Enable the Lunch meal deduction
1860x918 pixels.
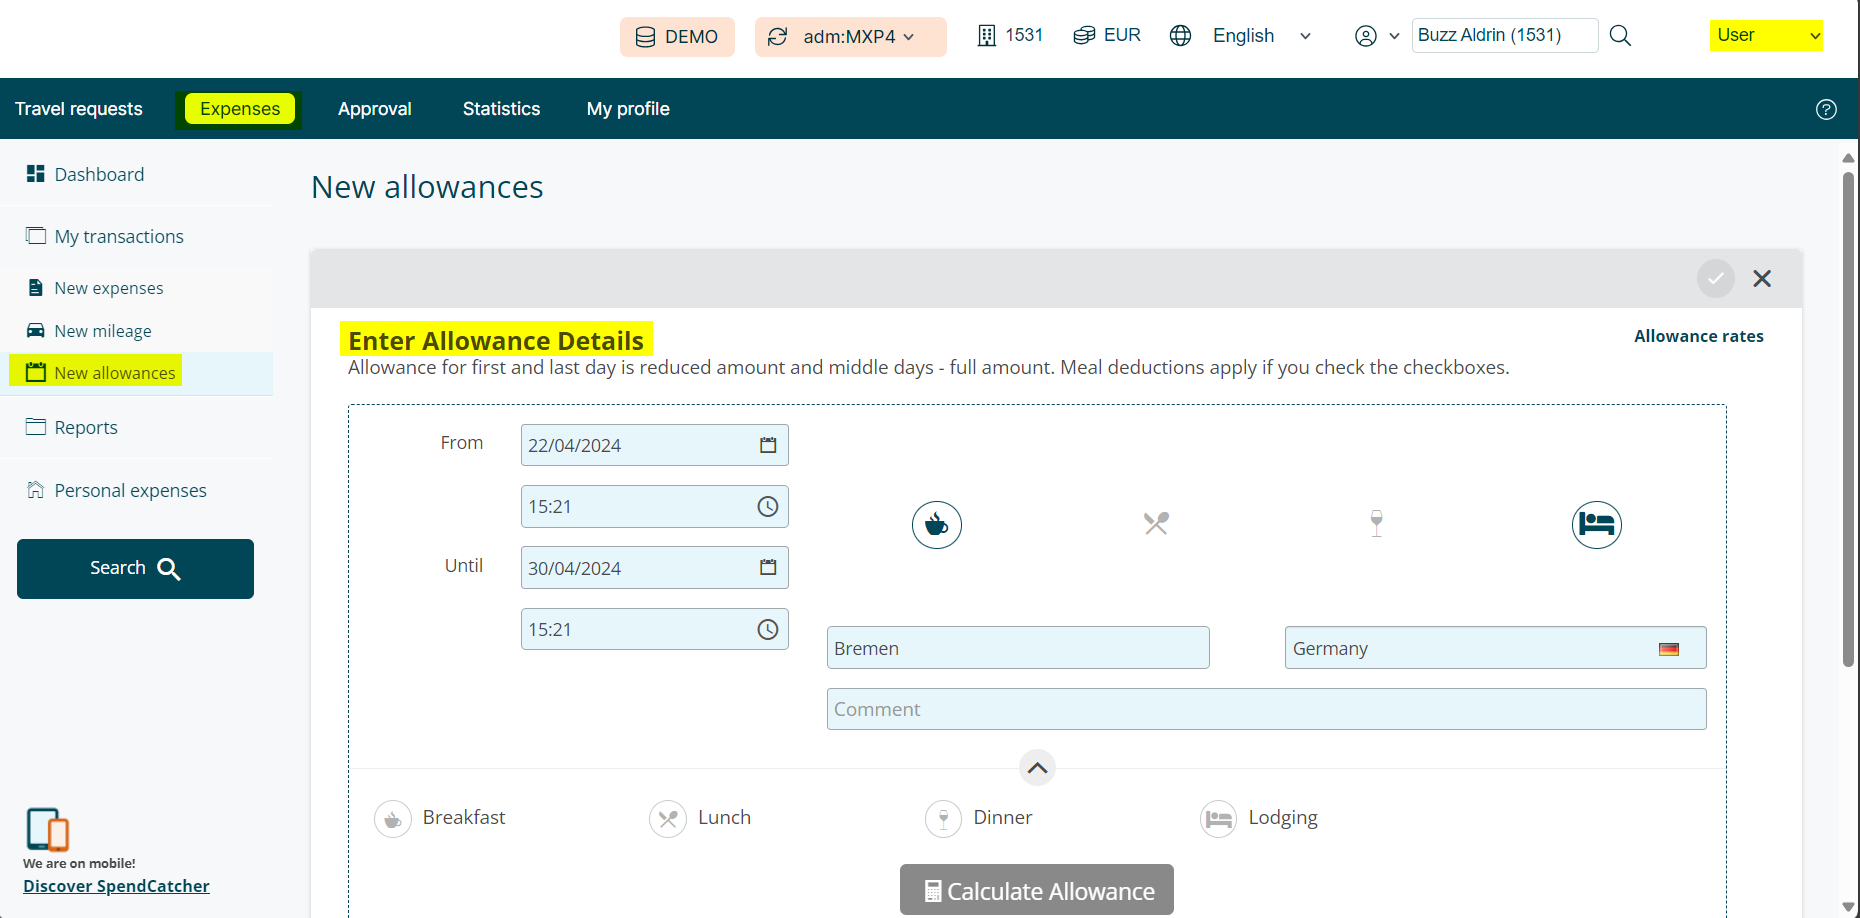tap(668, 819)
